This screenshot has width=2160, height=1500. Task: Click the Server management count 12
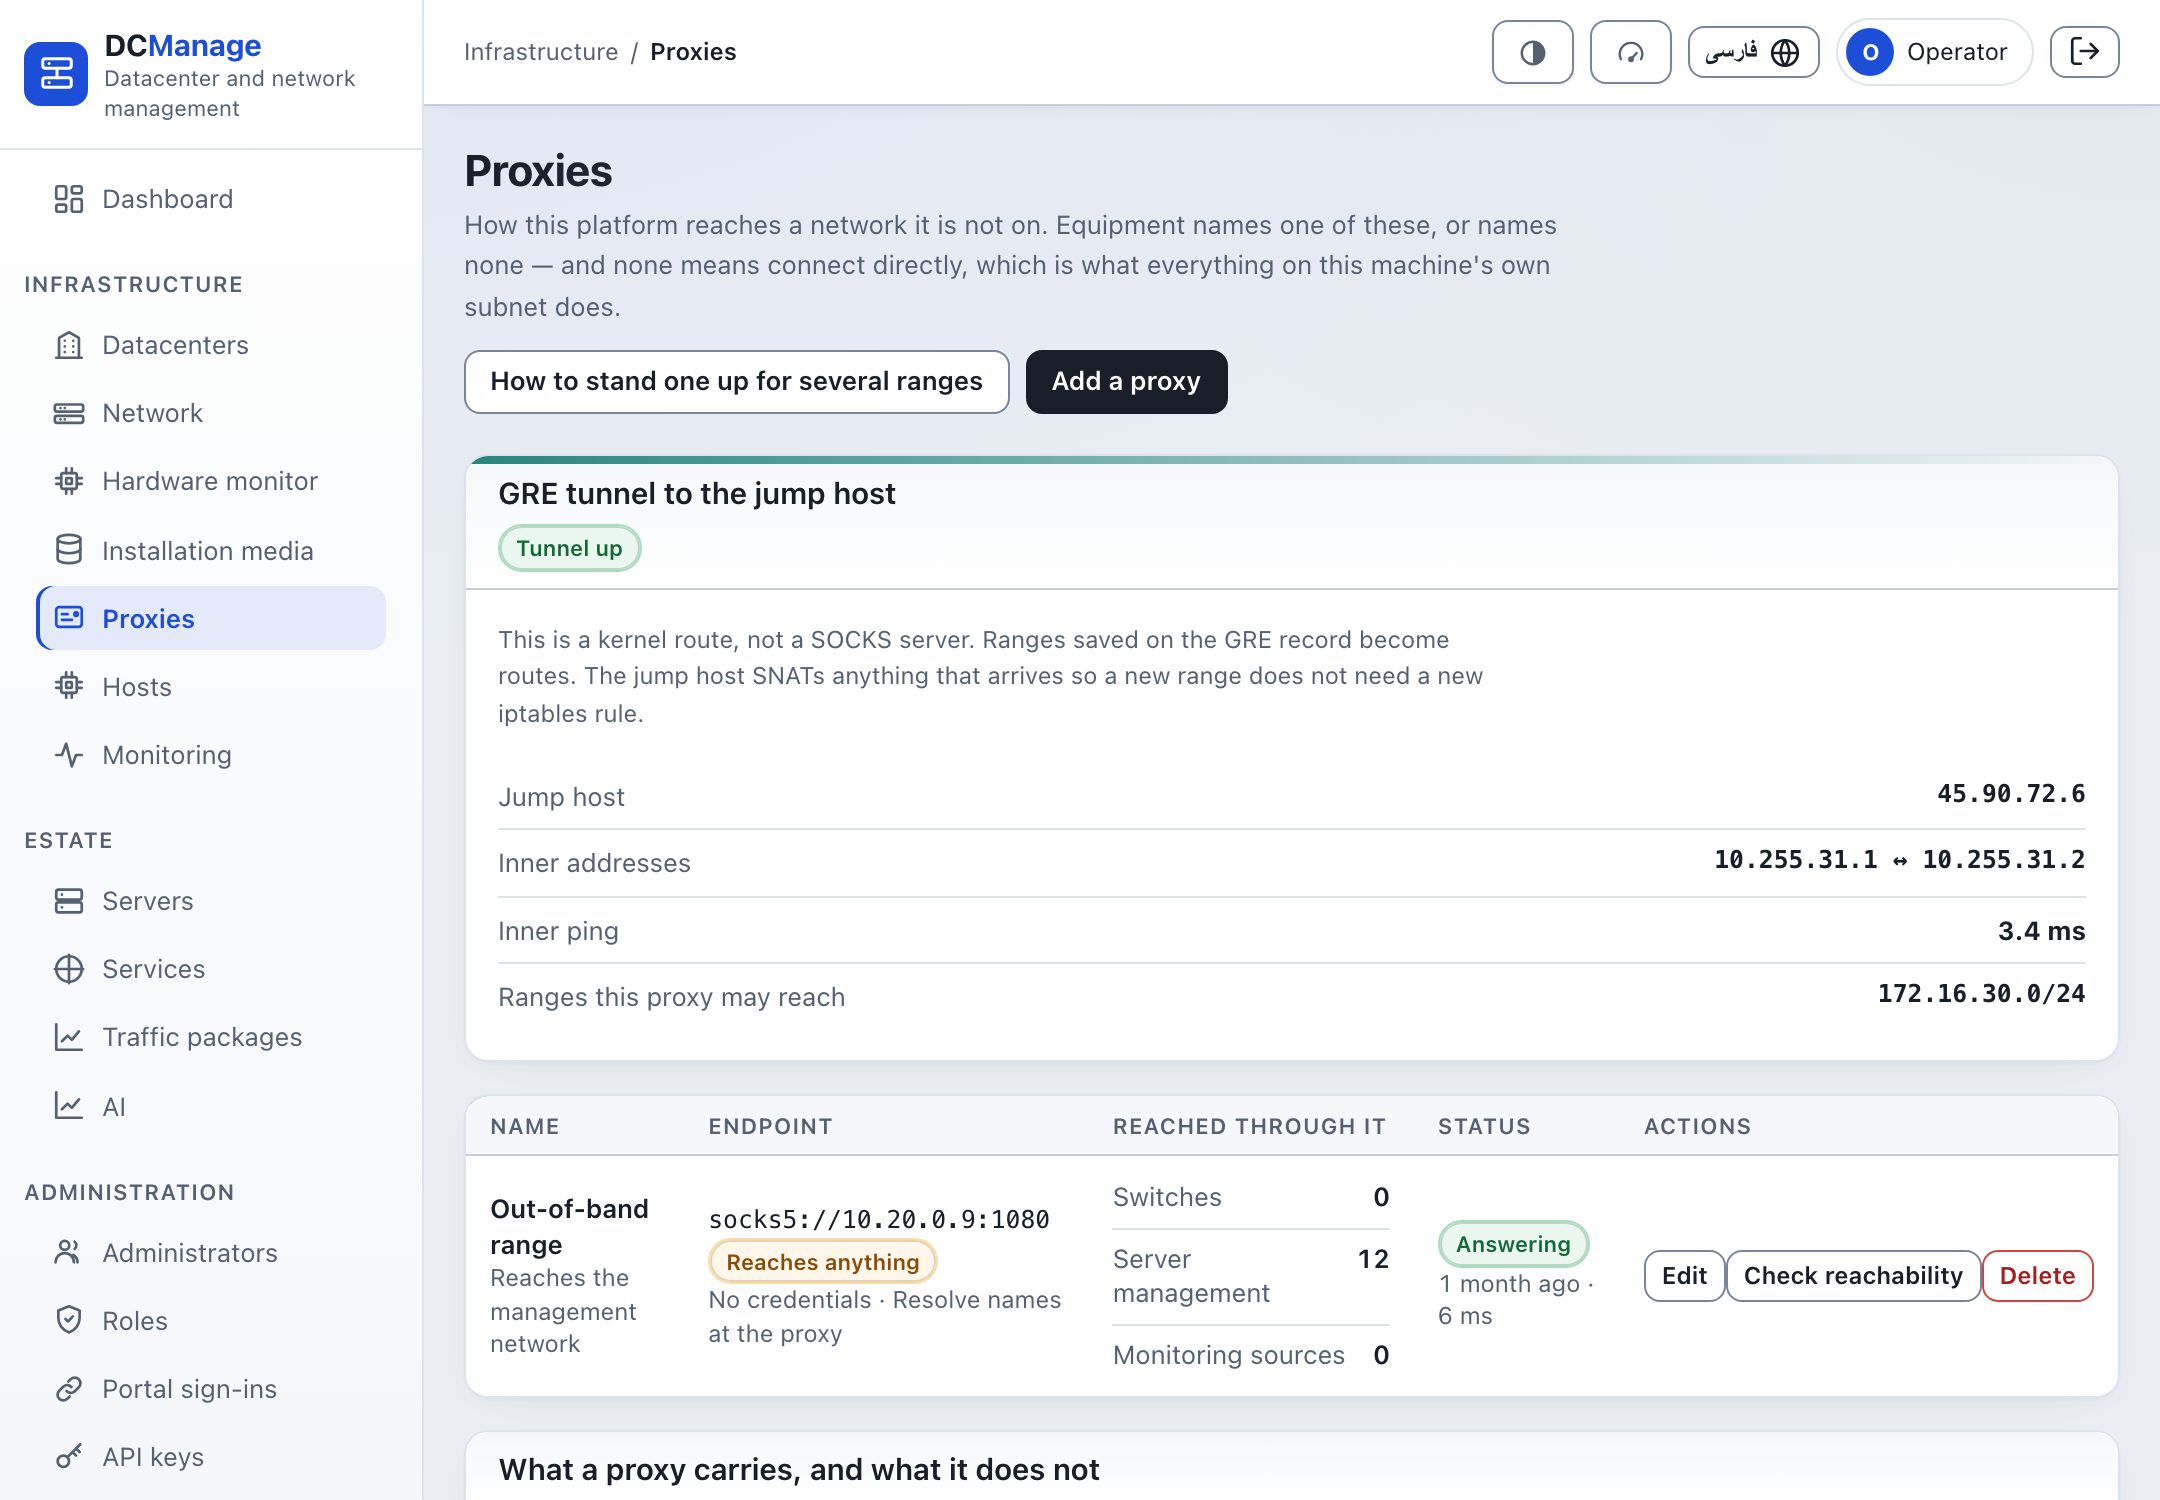(x=1373, y=1259)
